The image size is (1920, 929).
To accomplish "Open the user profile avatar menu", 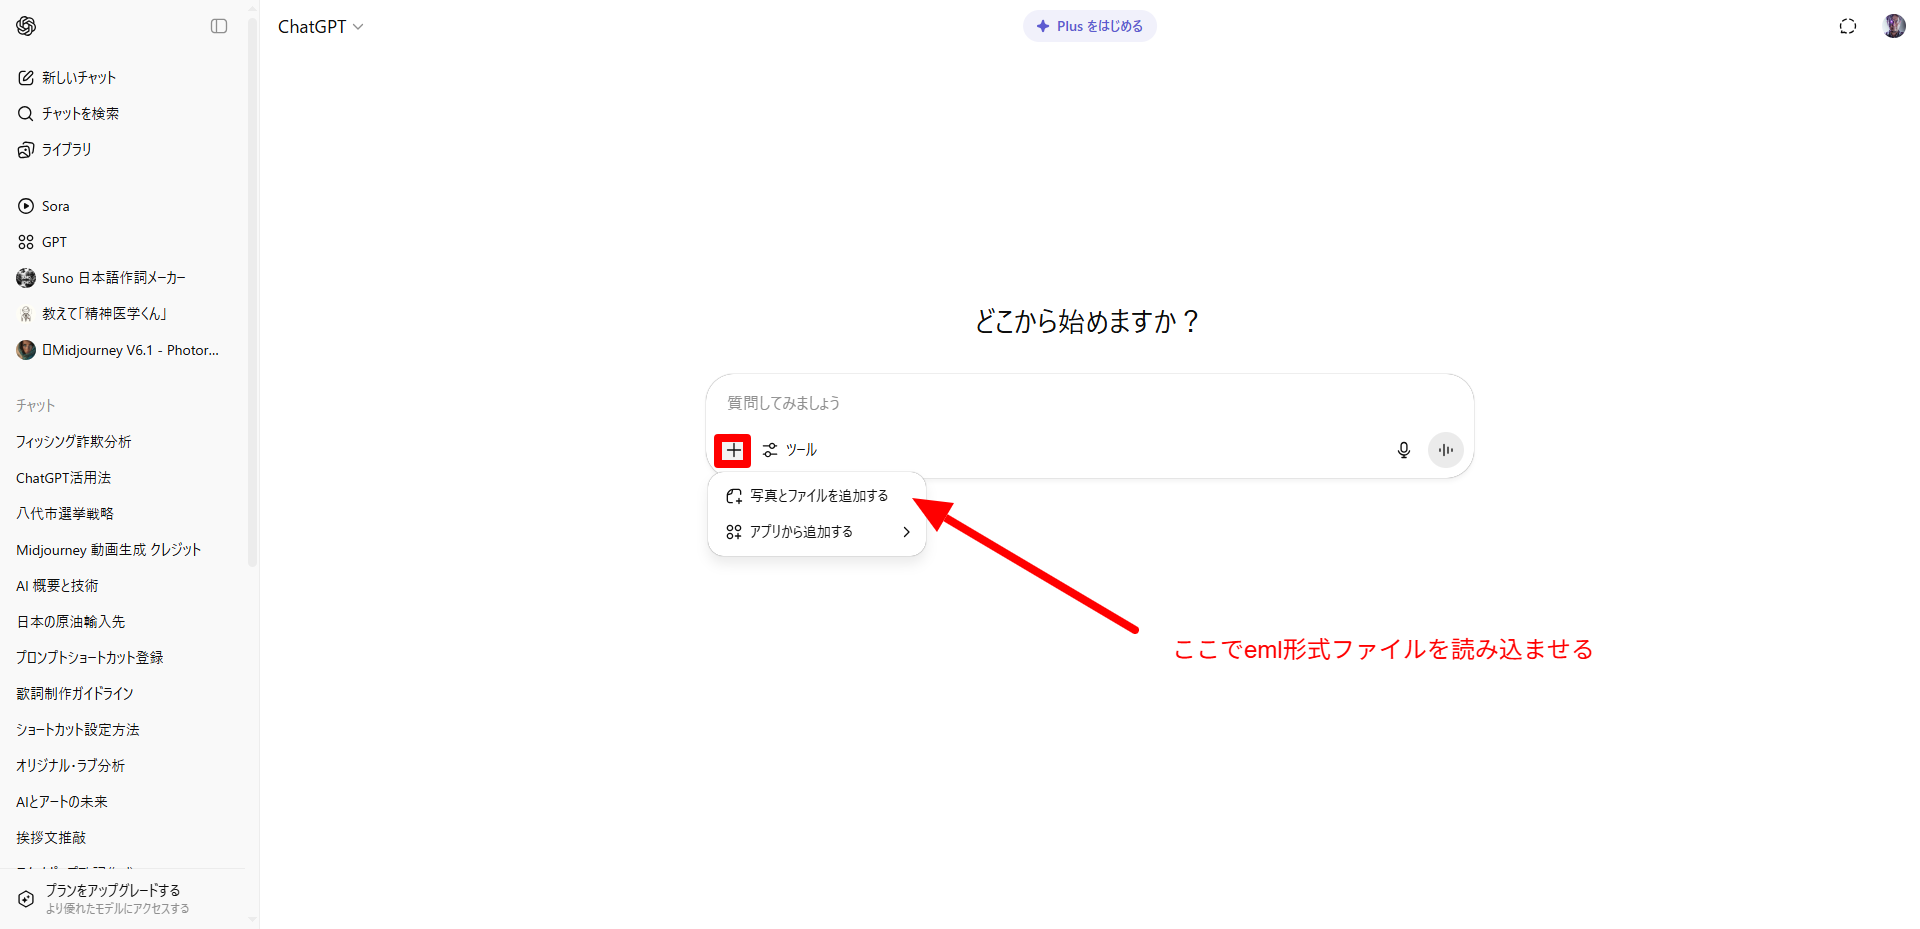I will tap(1893, 26).
